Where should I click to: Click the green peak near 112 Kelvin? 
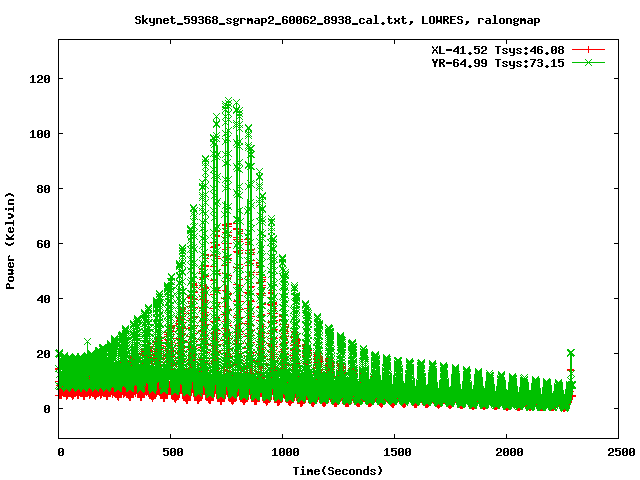[x=228, y=101]
